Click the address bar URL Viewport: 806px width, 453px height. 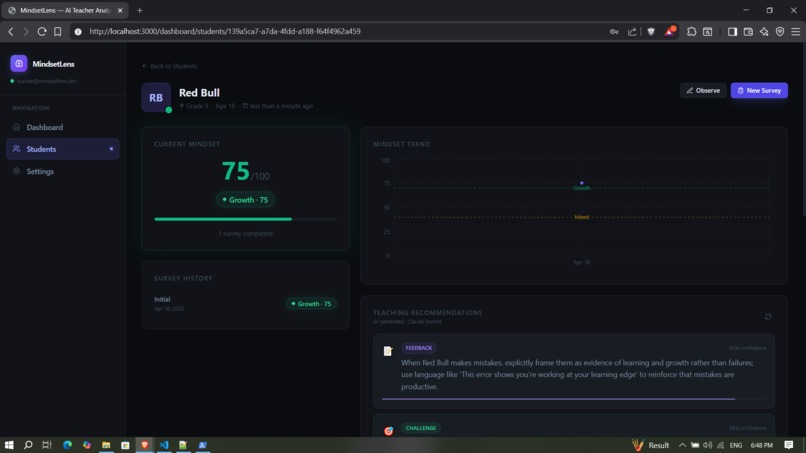coord(225,31)
